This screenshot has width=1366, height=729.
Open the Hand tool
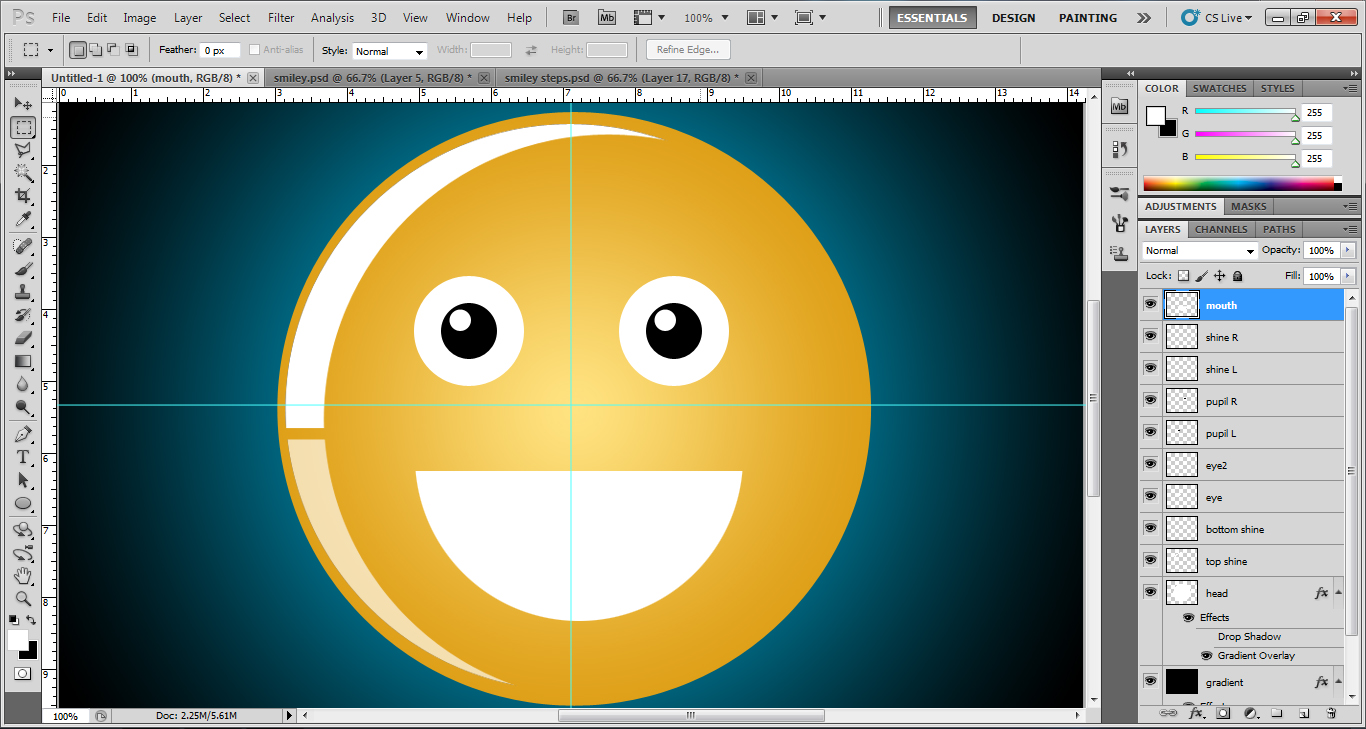20,576
